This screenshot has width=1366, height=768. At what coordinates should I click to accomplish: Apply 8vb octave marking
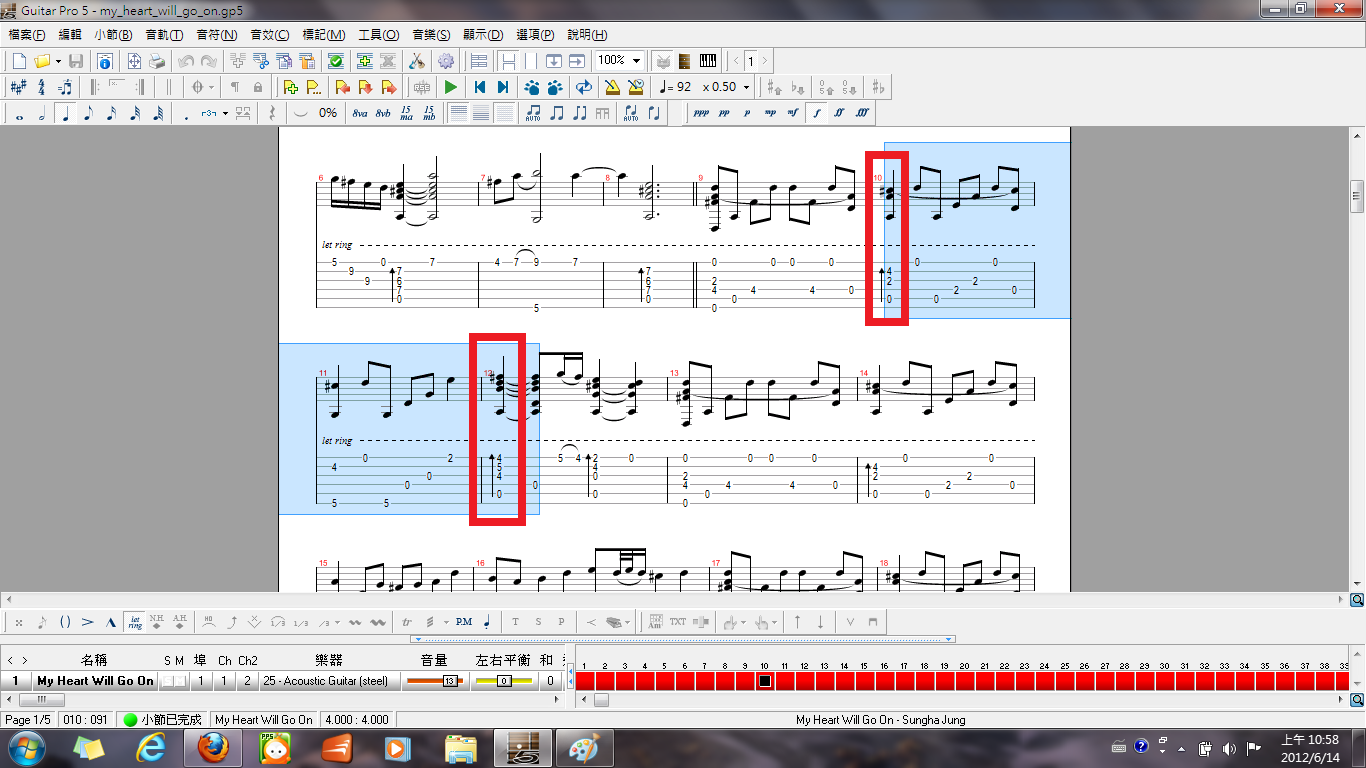tap(383, 113)
